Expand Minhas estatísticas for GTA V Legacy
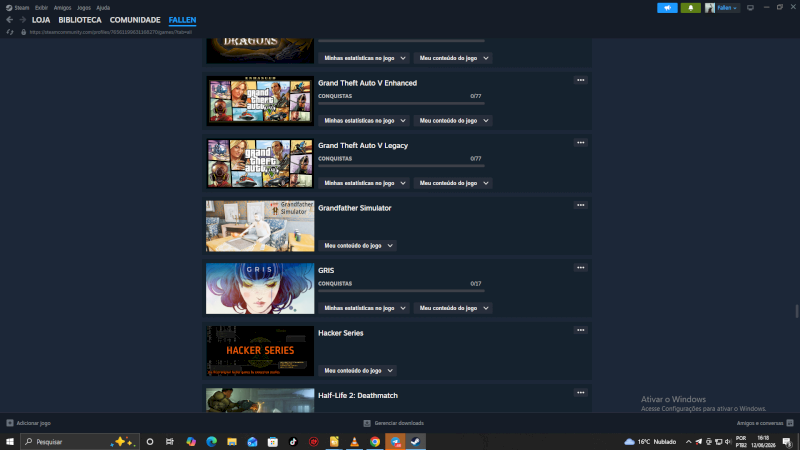The height and width of the screenshot is (450, 800). (364, 183)
